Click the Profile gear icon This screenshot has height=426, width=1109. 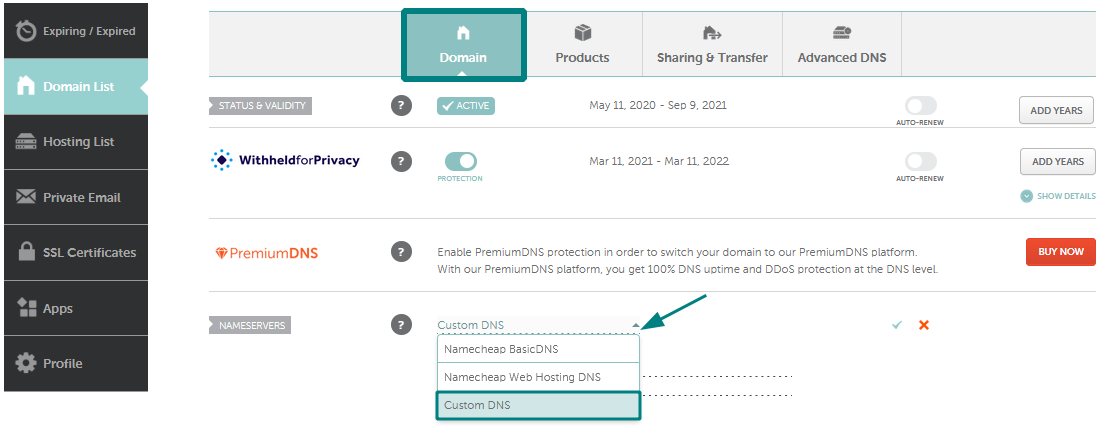point(26,363)
